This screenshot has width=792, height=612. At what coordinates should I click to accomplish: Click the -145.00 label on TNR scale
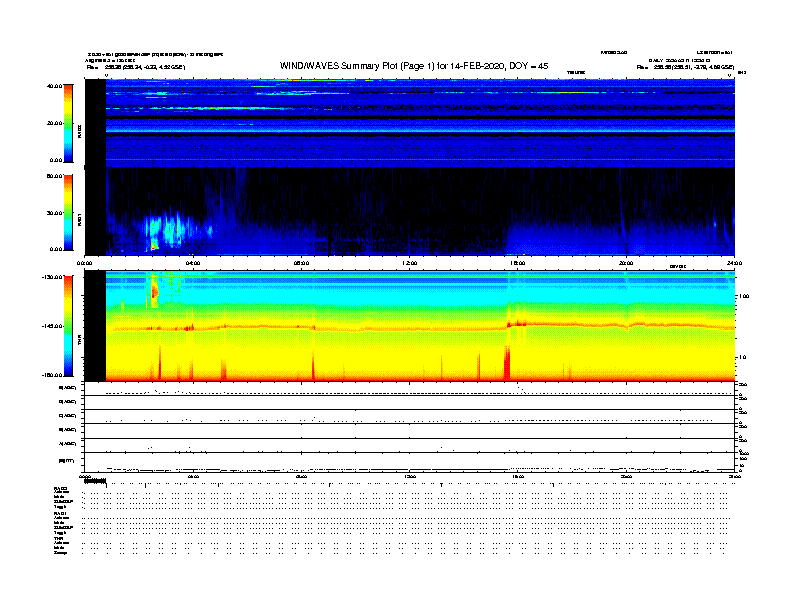click(53, 326)
